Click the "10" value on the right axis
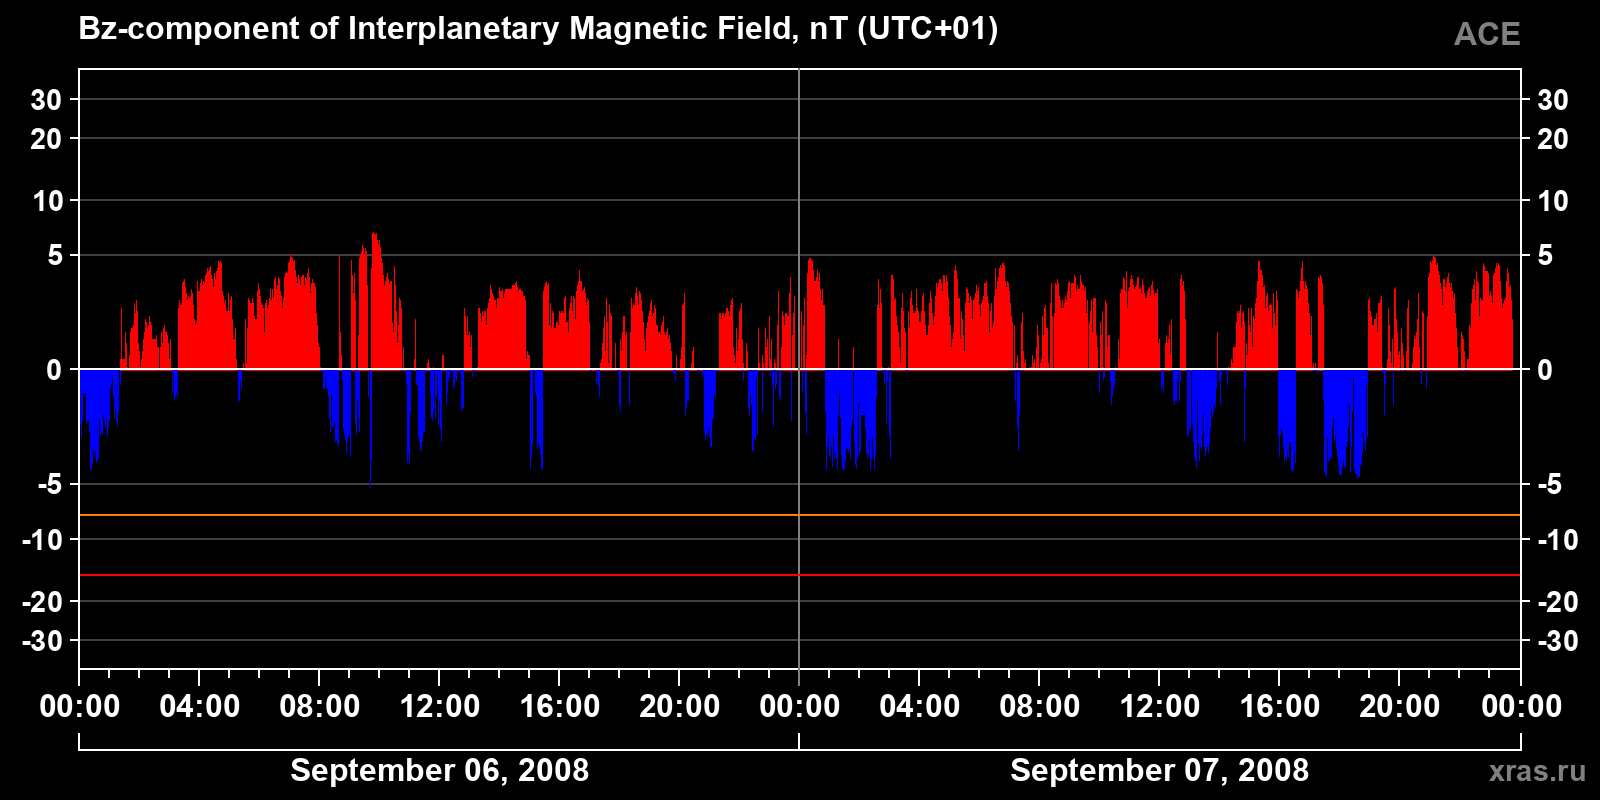The height and width of the screenshot is (800, 1600). point(1552,201)
